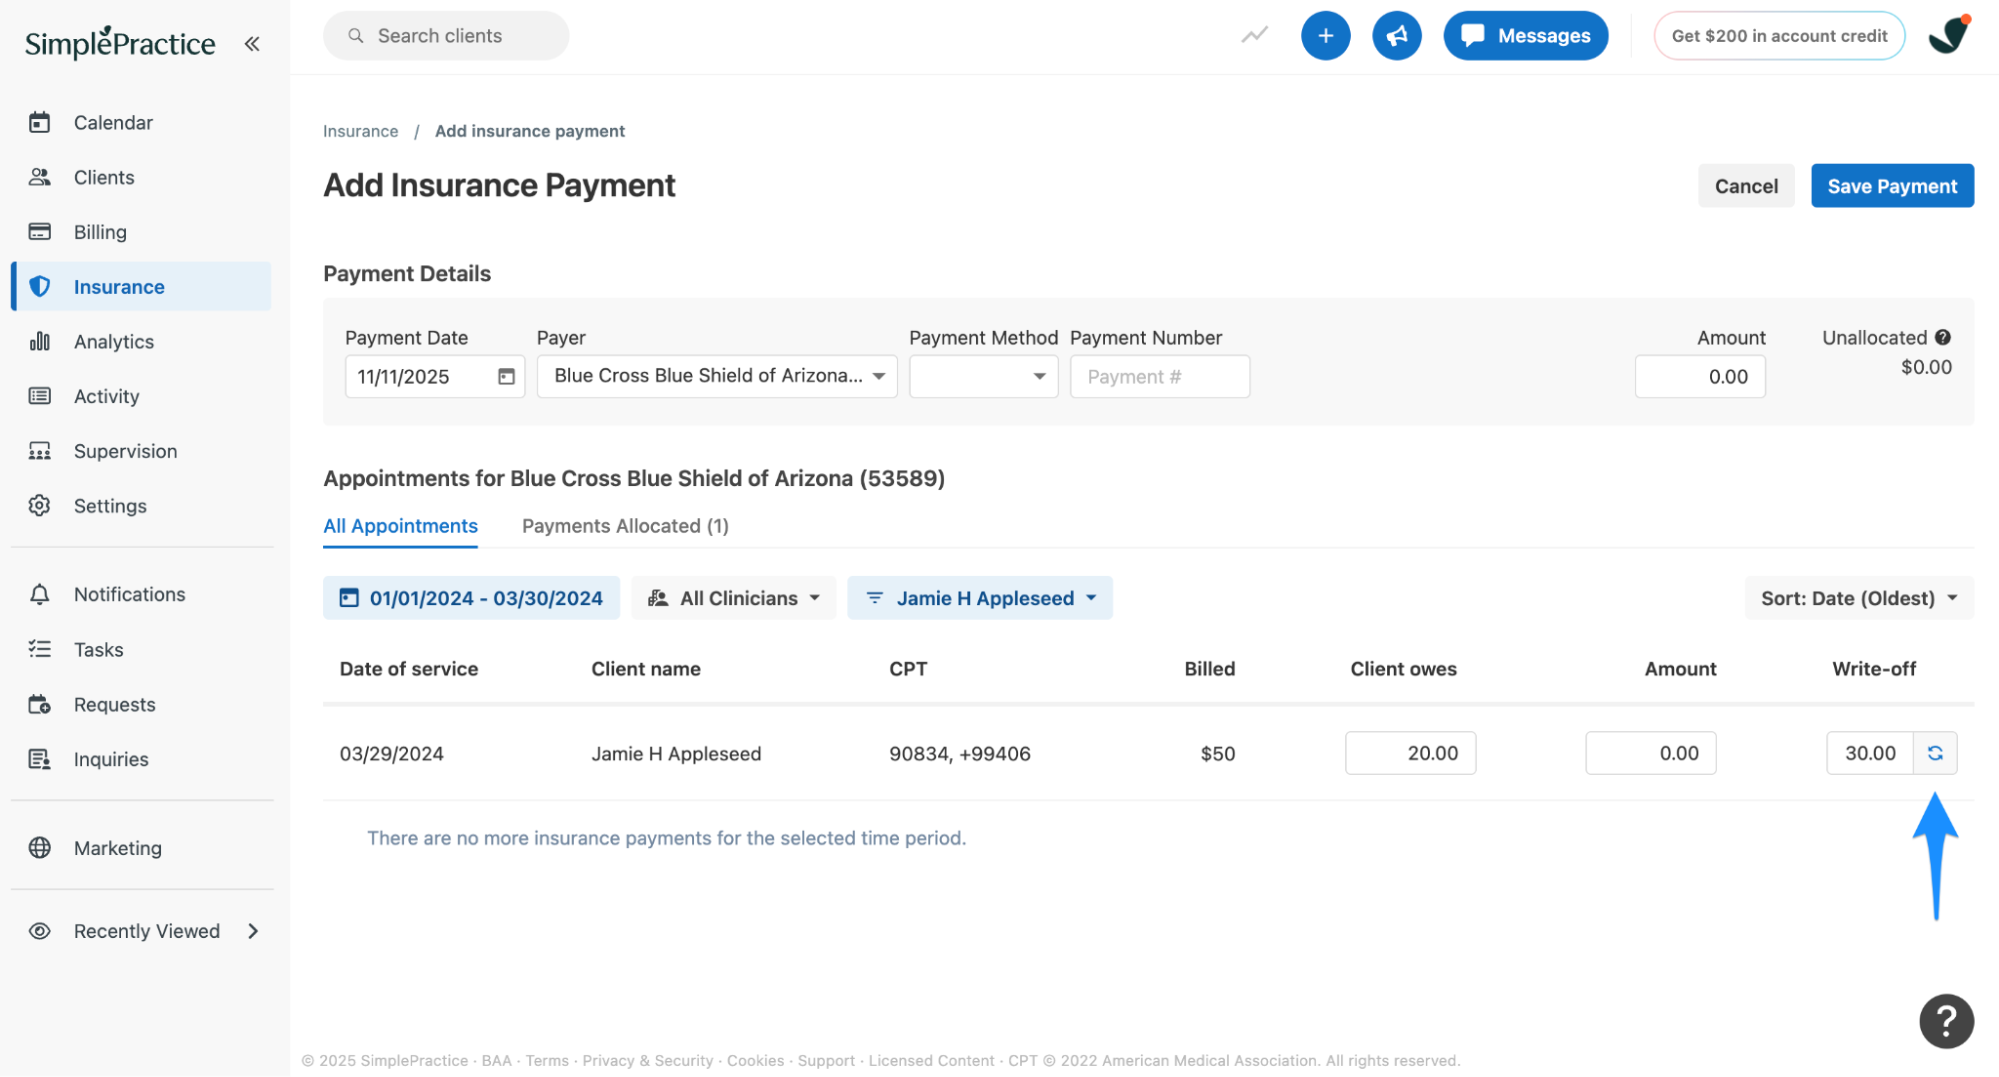1999x1077 pixels.
Task: Switch to the Payments Allocated (1) tab
Action: pos(625,526)
